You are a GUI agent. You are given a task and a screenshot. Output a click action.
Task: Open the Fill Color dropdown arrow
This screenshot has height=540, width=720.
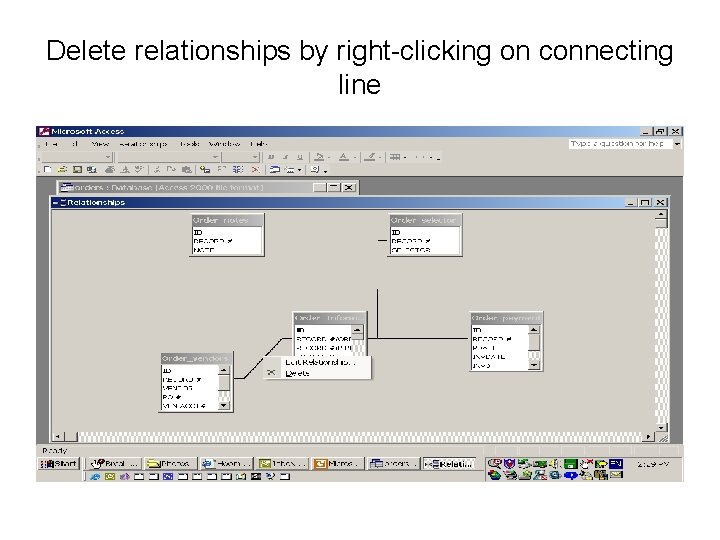(x=329, y=158)
